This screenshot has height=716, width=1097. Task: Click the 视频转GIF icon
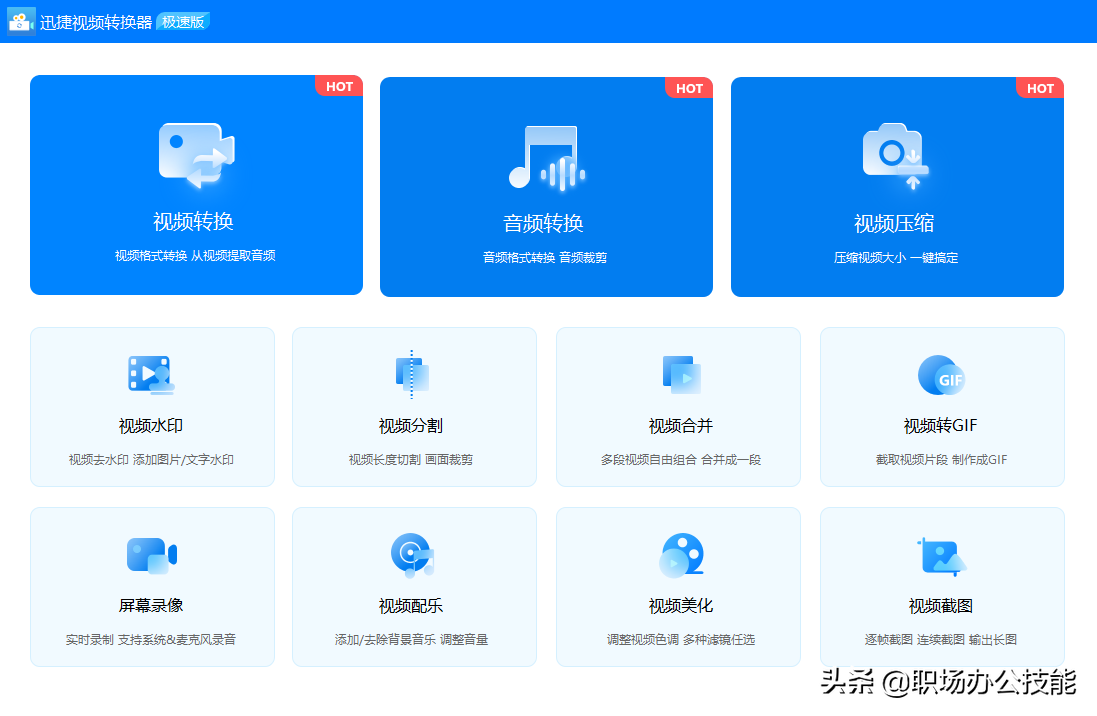(x=942, y=375)
